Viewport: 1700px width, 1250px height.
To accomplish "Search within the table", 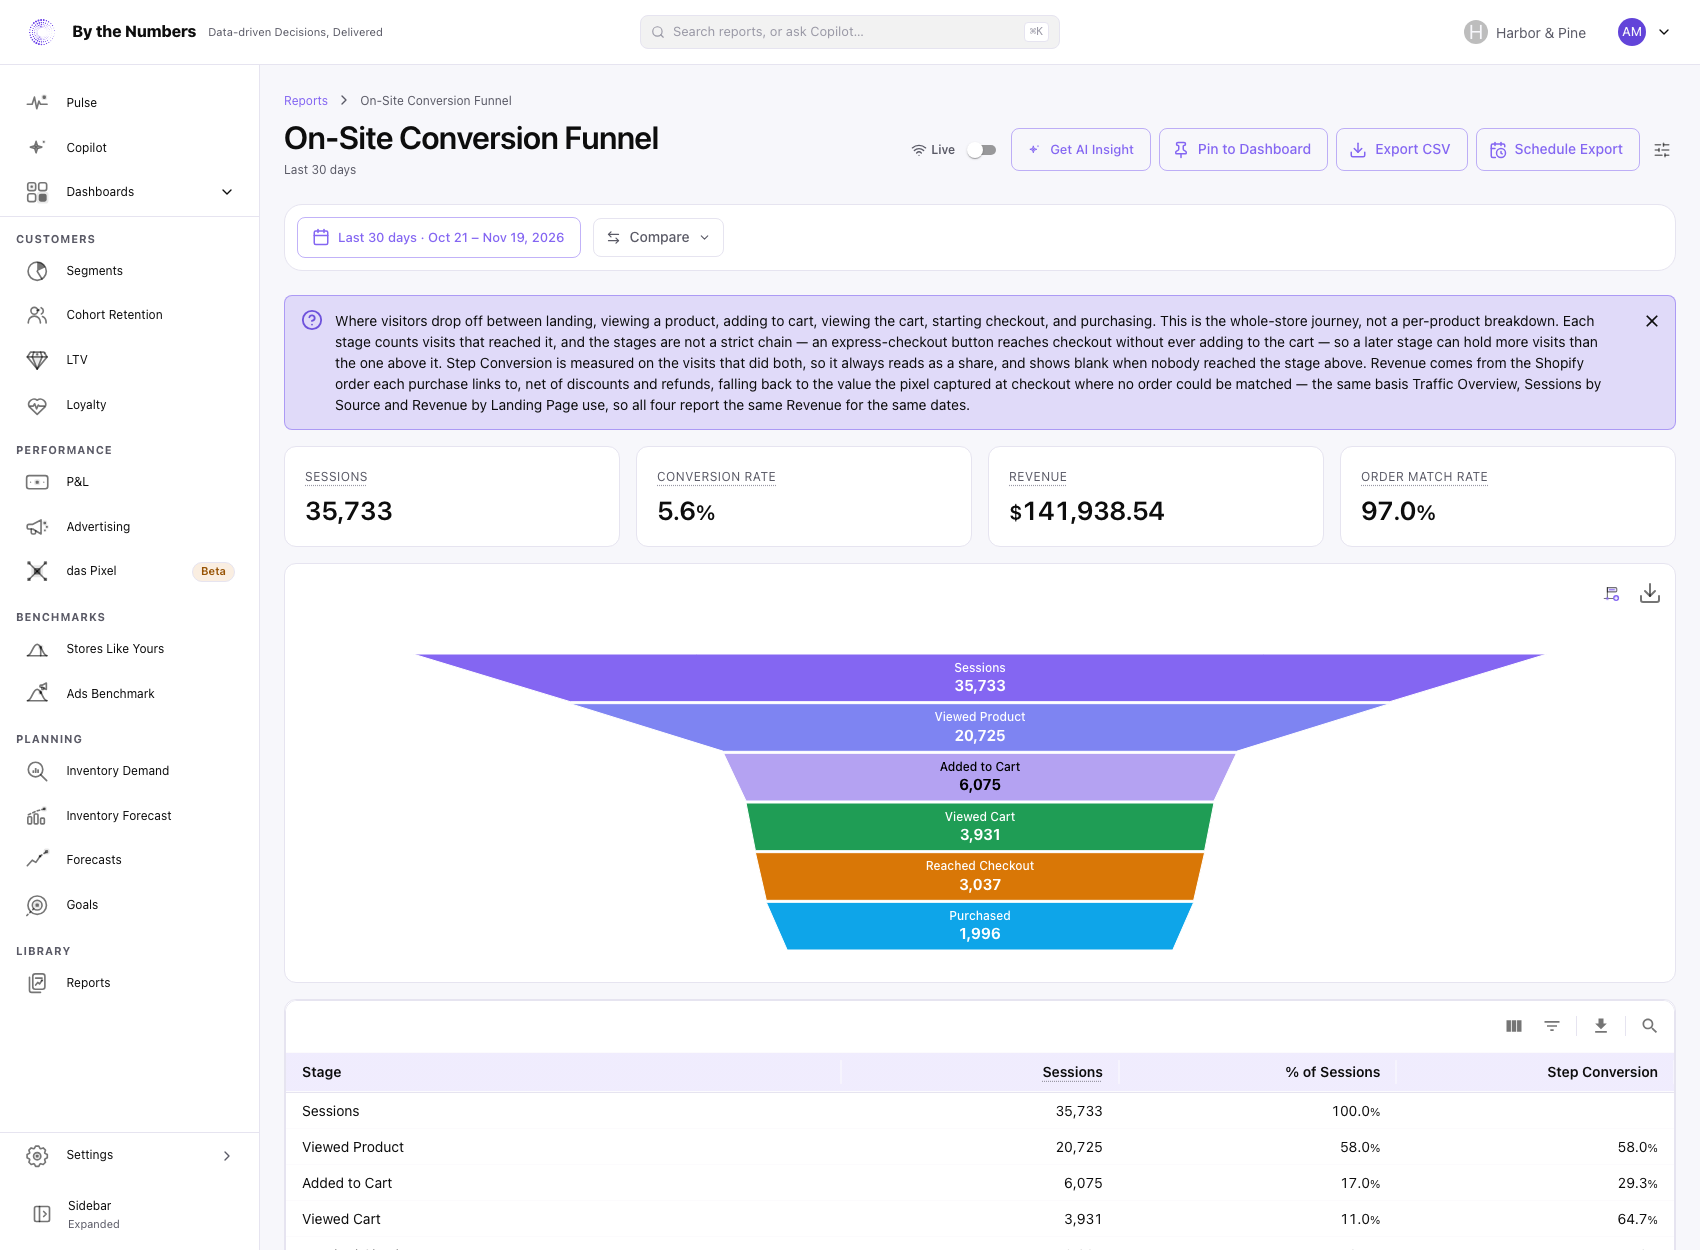I will [1650, 1026].
